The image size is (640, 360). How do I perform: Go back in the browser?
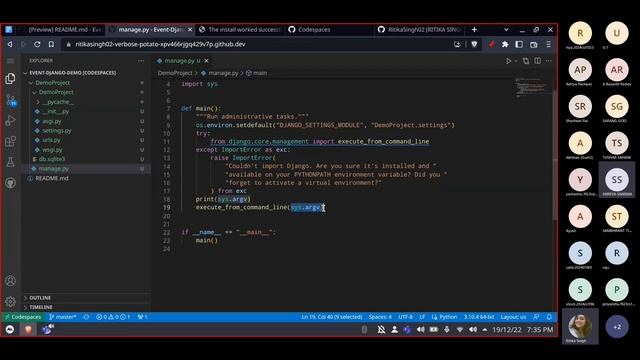pyautogui.click(x=10, y=44)
